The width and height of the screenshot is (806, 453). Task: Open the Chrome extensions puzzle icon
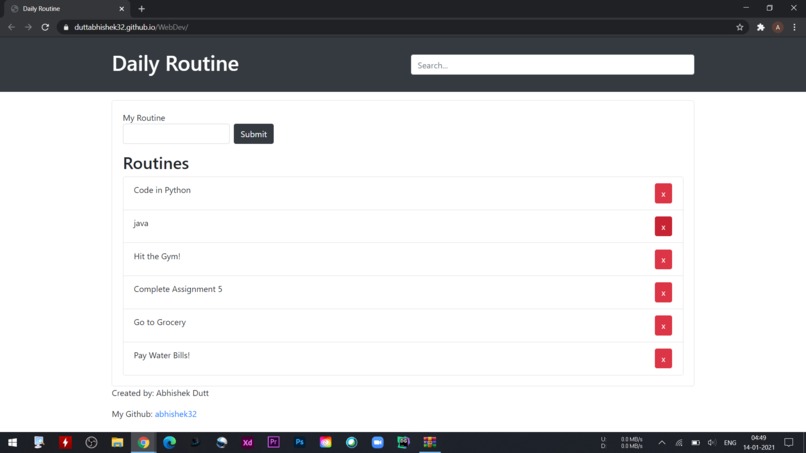(x=761, y=27)
